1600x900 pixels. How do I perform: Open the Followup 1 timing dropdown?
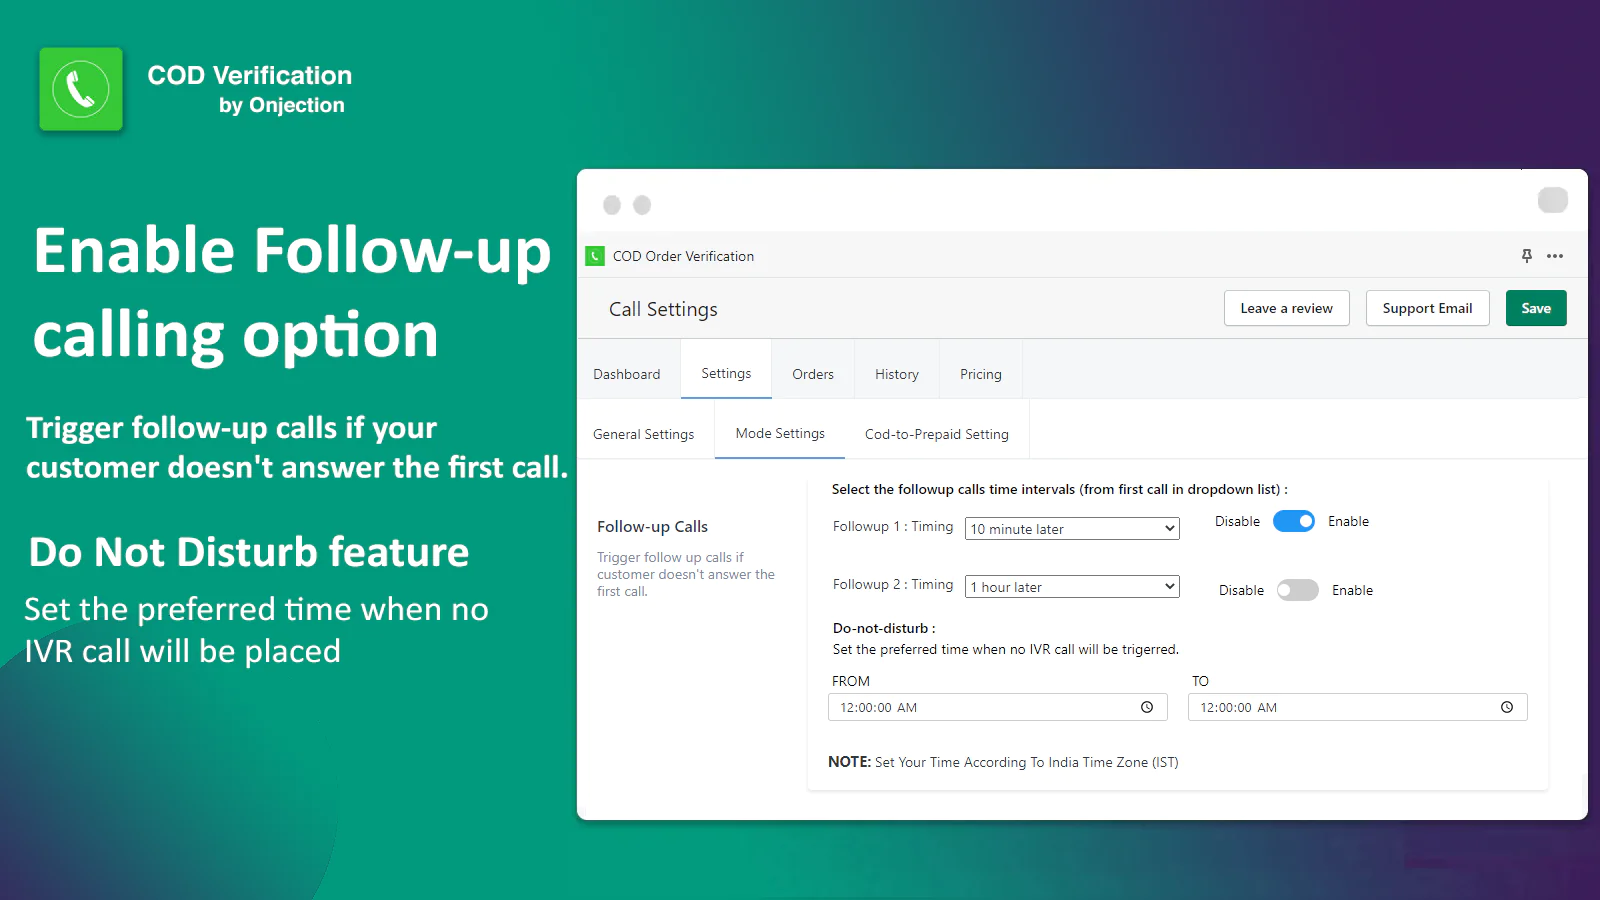(1071, 528)
